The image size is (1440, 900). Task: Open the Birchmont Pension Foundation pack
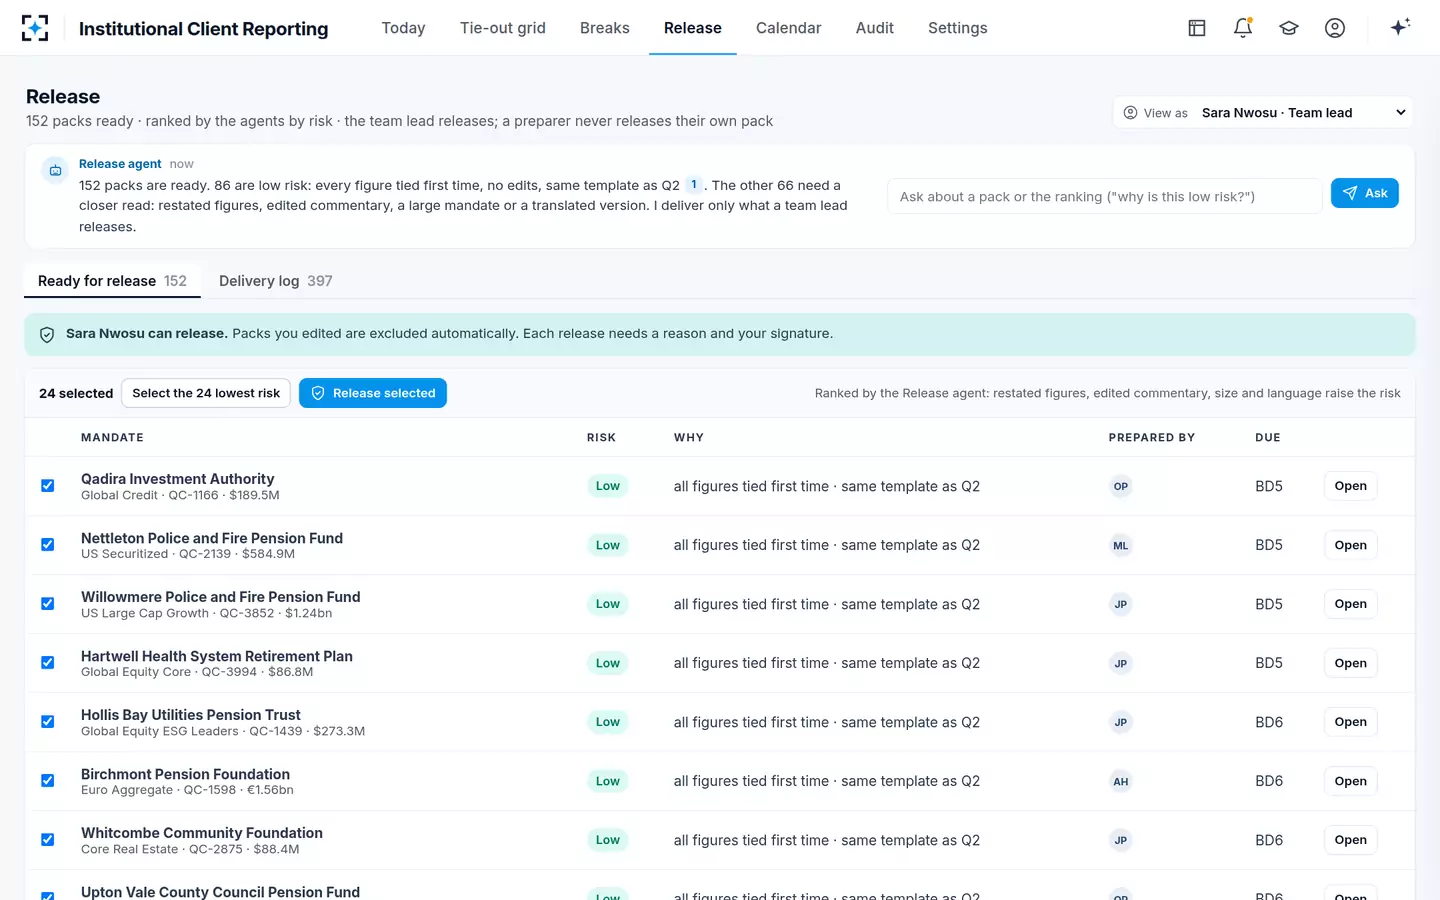click(x=1350, y=781)
